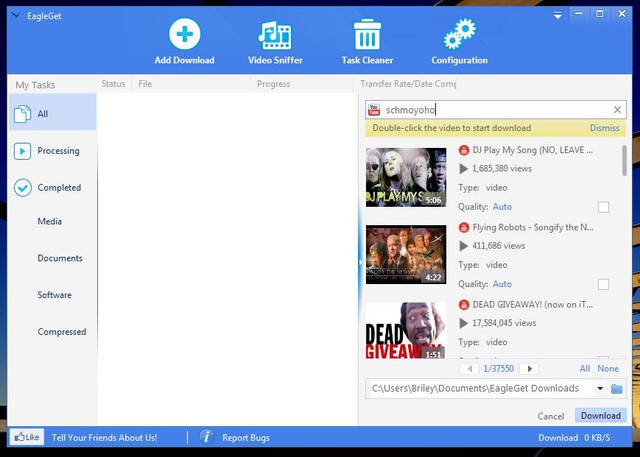Select All videos link

584,368
